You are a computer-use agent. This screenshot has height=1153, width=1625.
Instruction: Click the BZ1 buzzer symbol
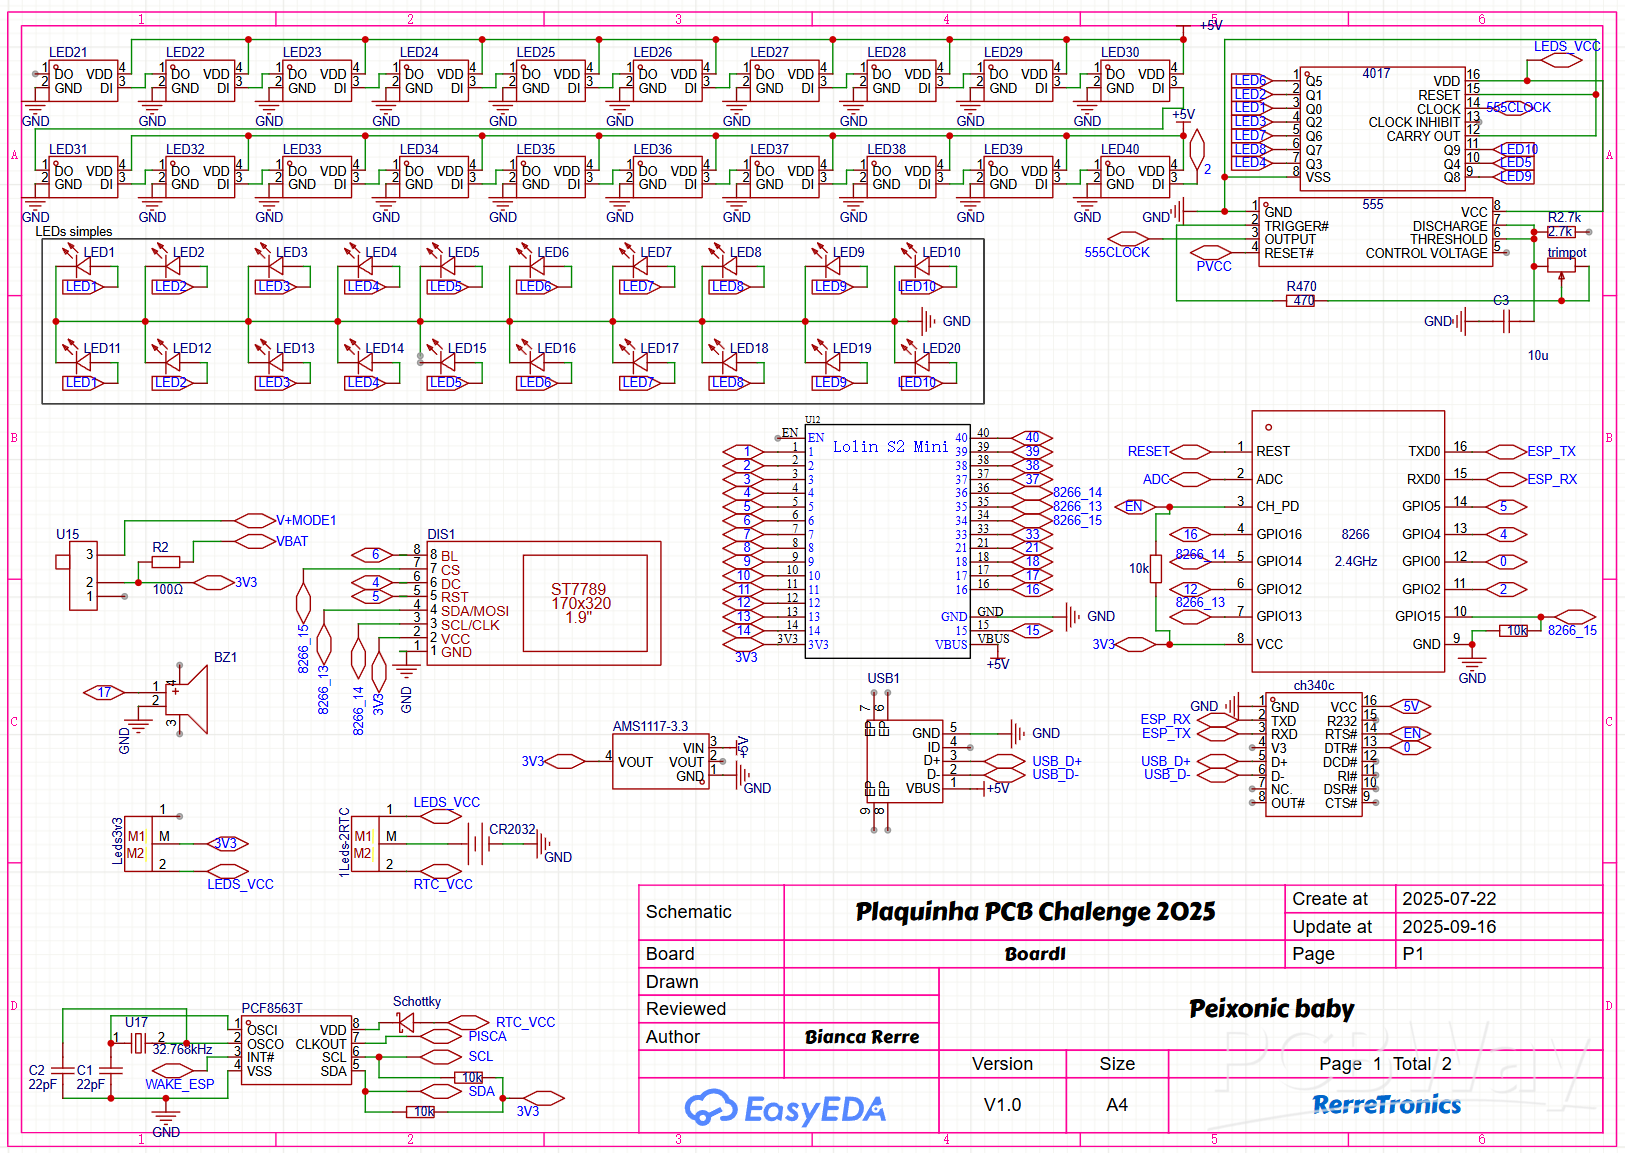coord(190,700)
